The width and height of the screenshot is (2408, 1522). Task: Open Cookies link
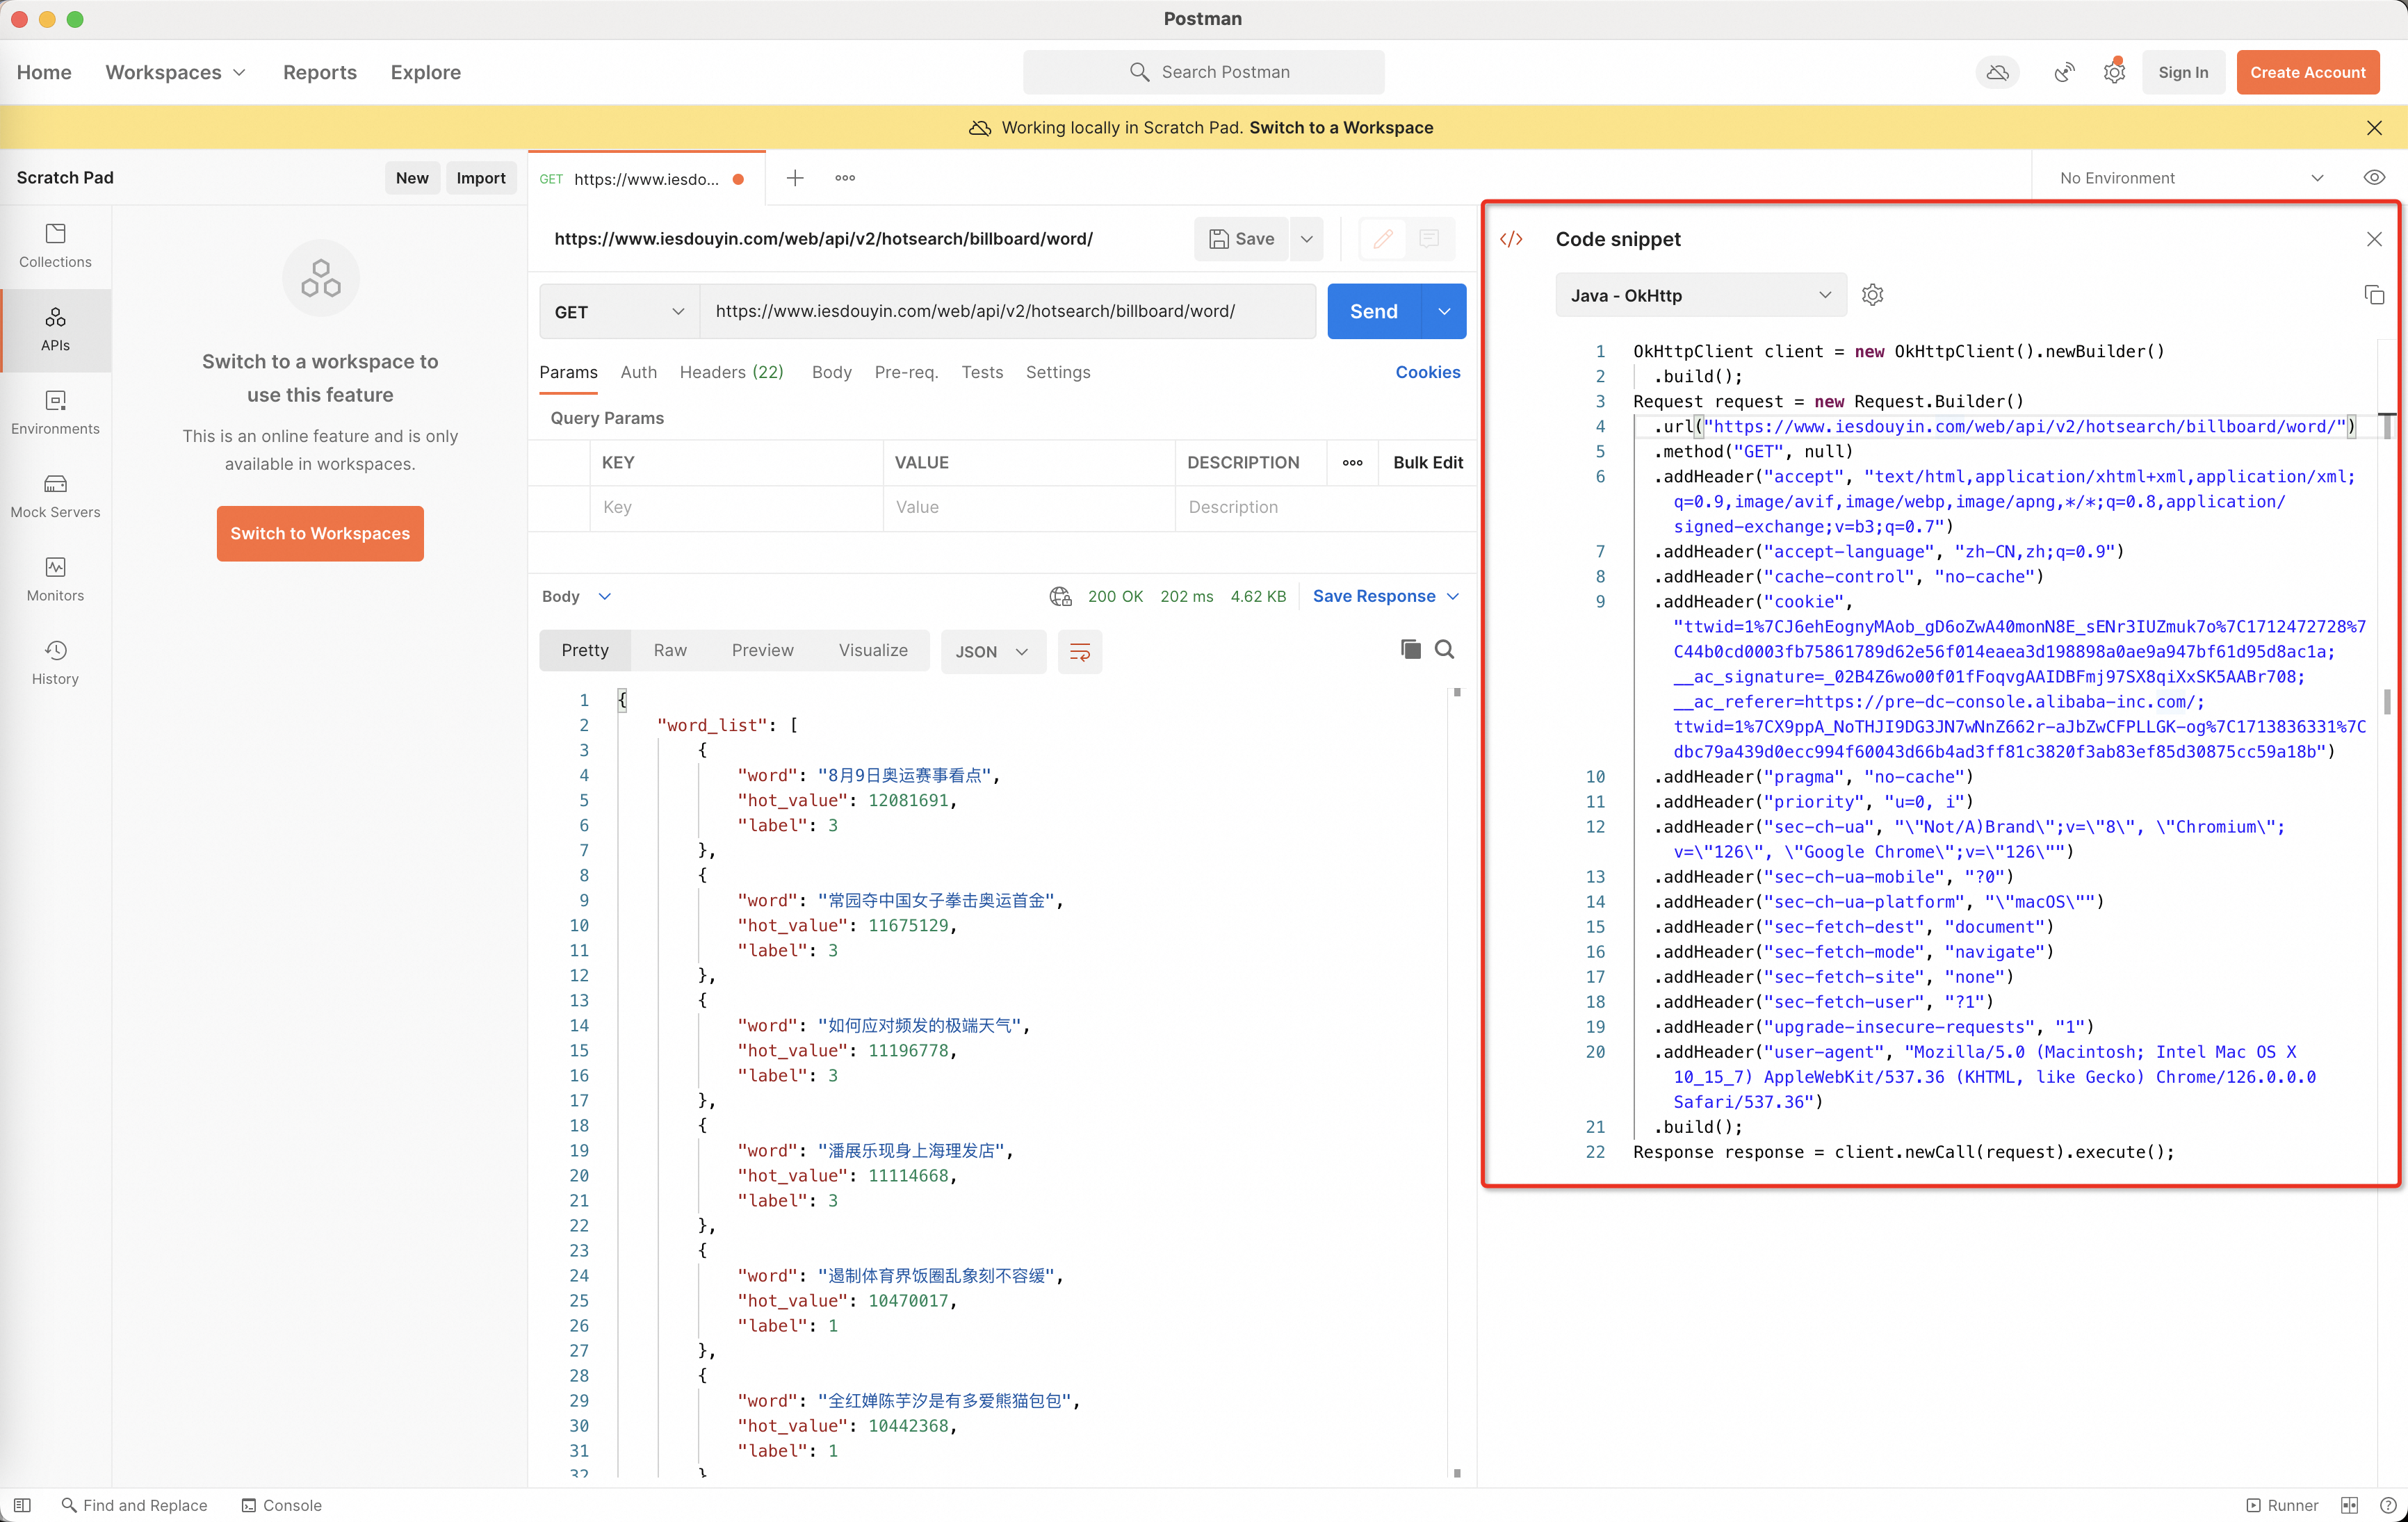coord(1428,372)
